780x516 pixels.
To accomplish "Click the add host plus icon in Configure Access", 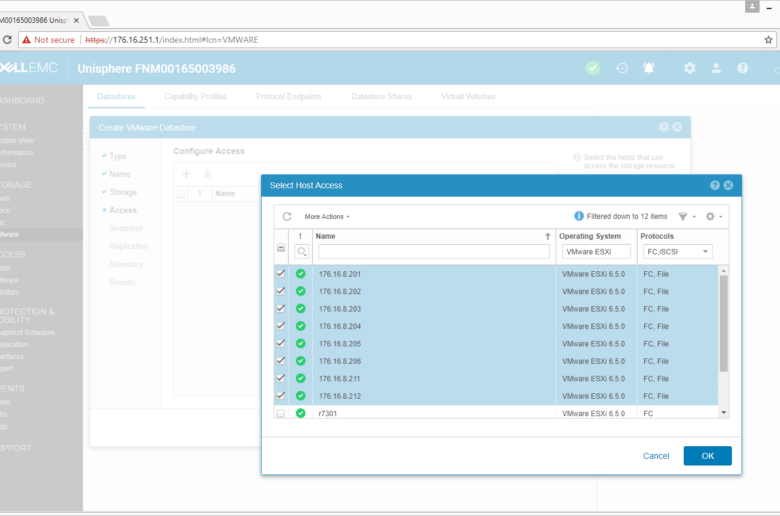I will pyautogui.click(x=187, y=174).
